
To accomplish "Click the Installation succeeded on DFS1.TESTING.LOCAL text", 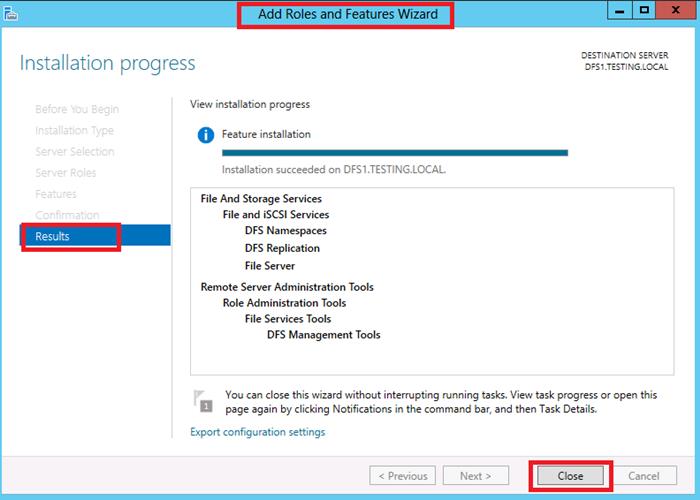I will [333, 170].
